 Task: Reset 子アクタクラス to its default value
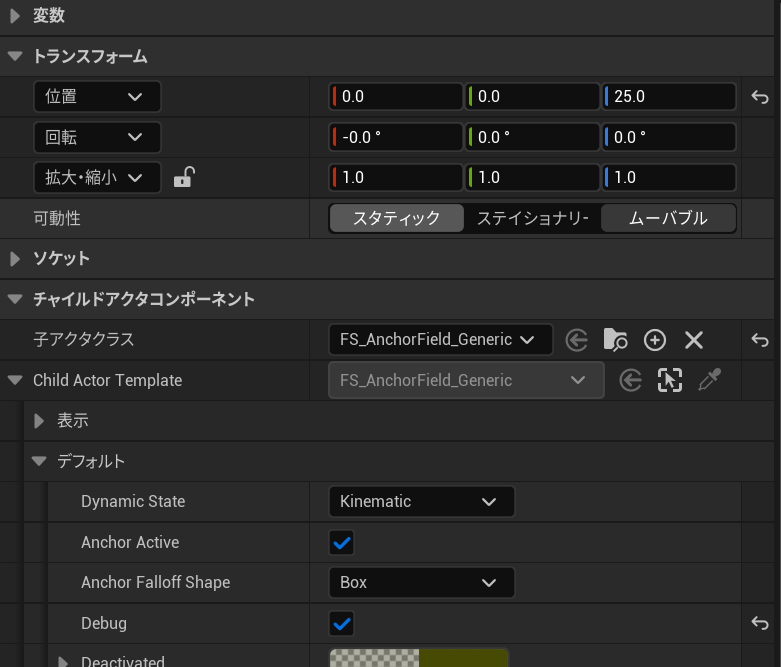[x=759, y=340]
